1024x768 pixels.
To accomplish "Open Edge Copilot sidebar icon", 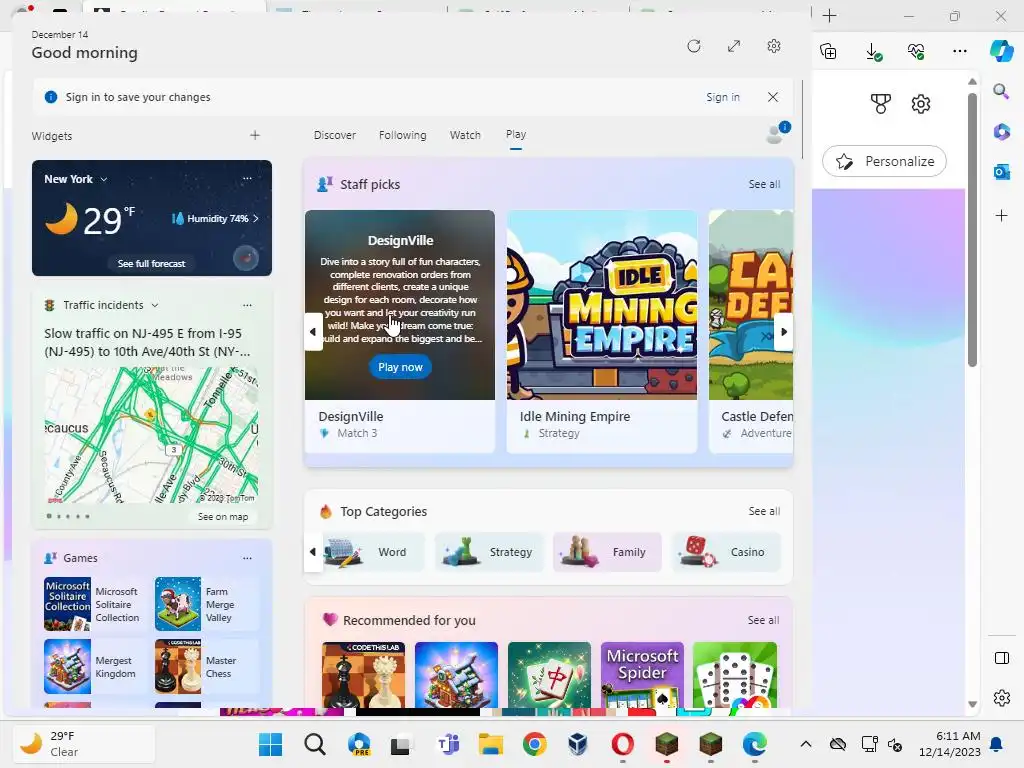I will (1001, 51).
